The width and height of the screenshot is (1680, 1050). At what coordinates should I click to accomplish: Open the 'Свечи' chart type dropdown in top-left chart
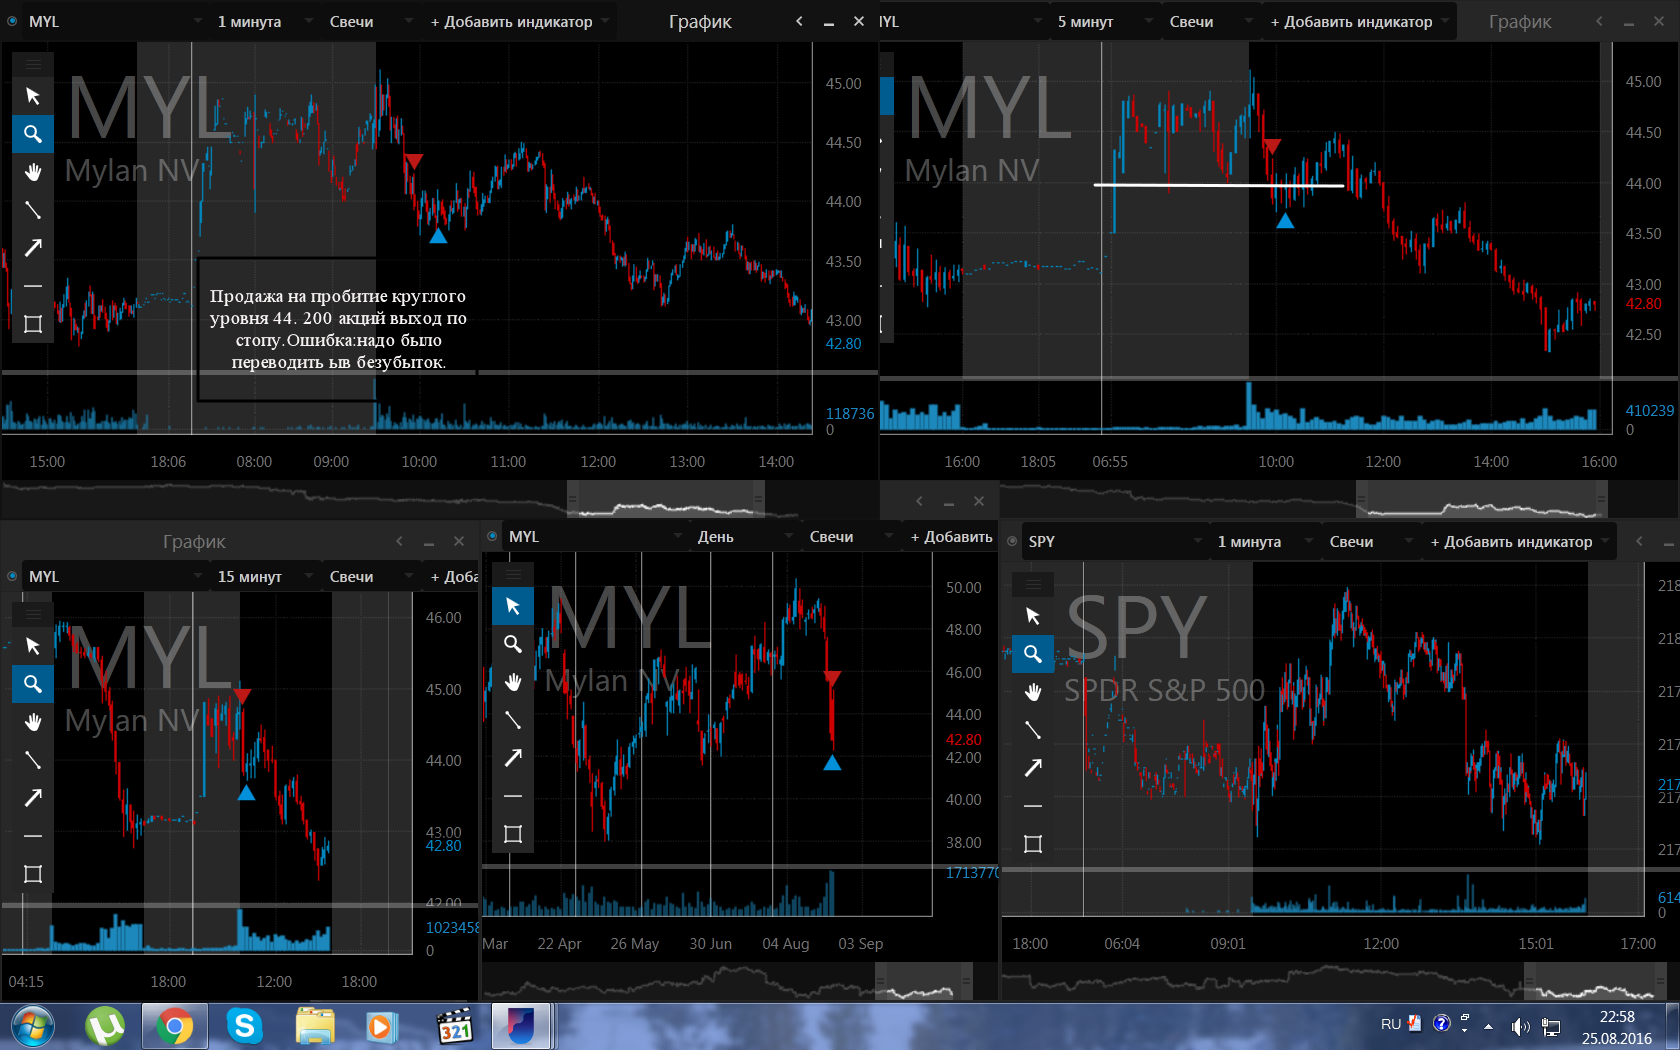(369, 21)
